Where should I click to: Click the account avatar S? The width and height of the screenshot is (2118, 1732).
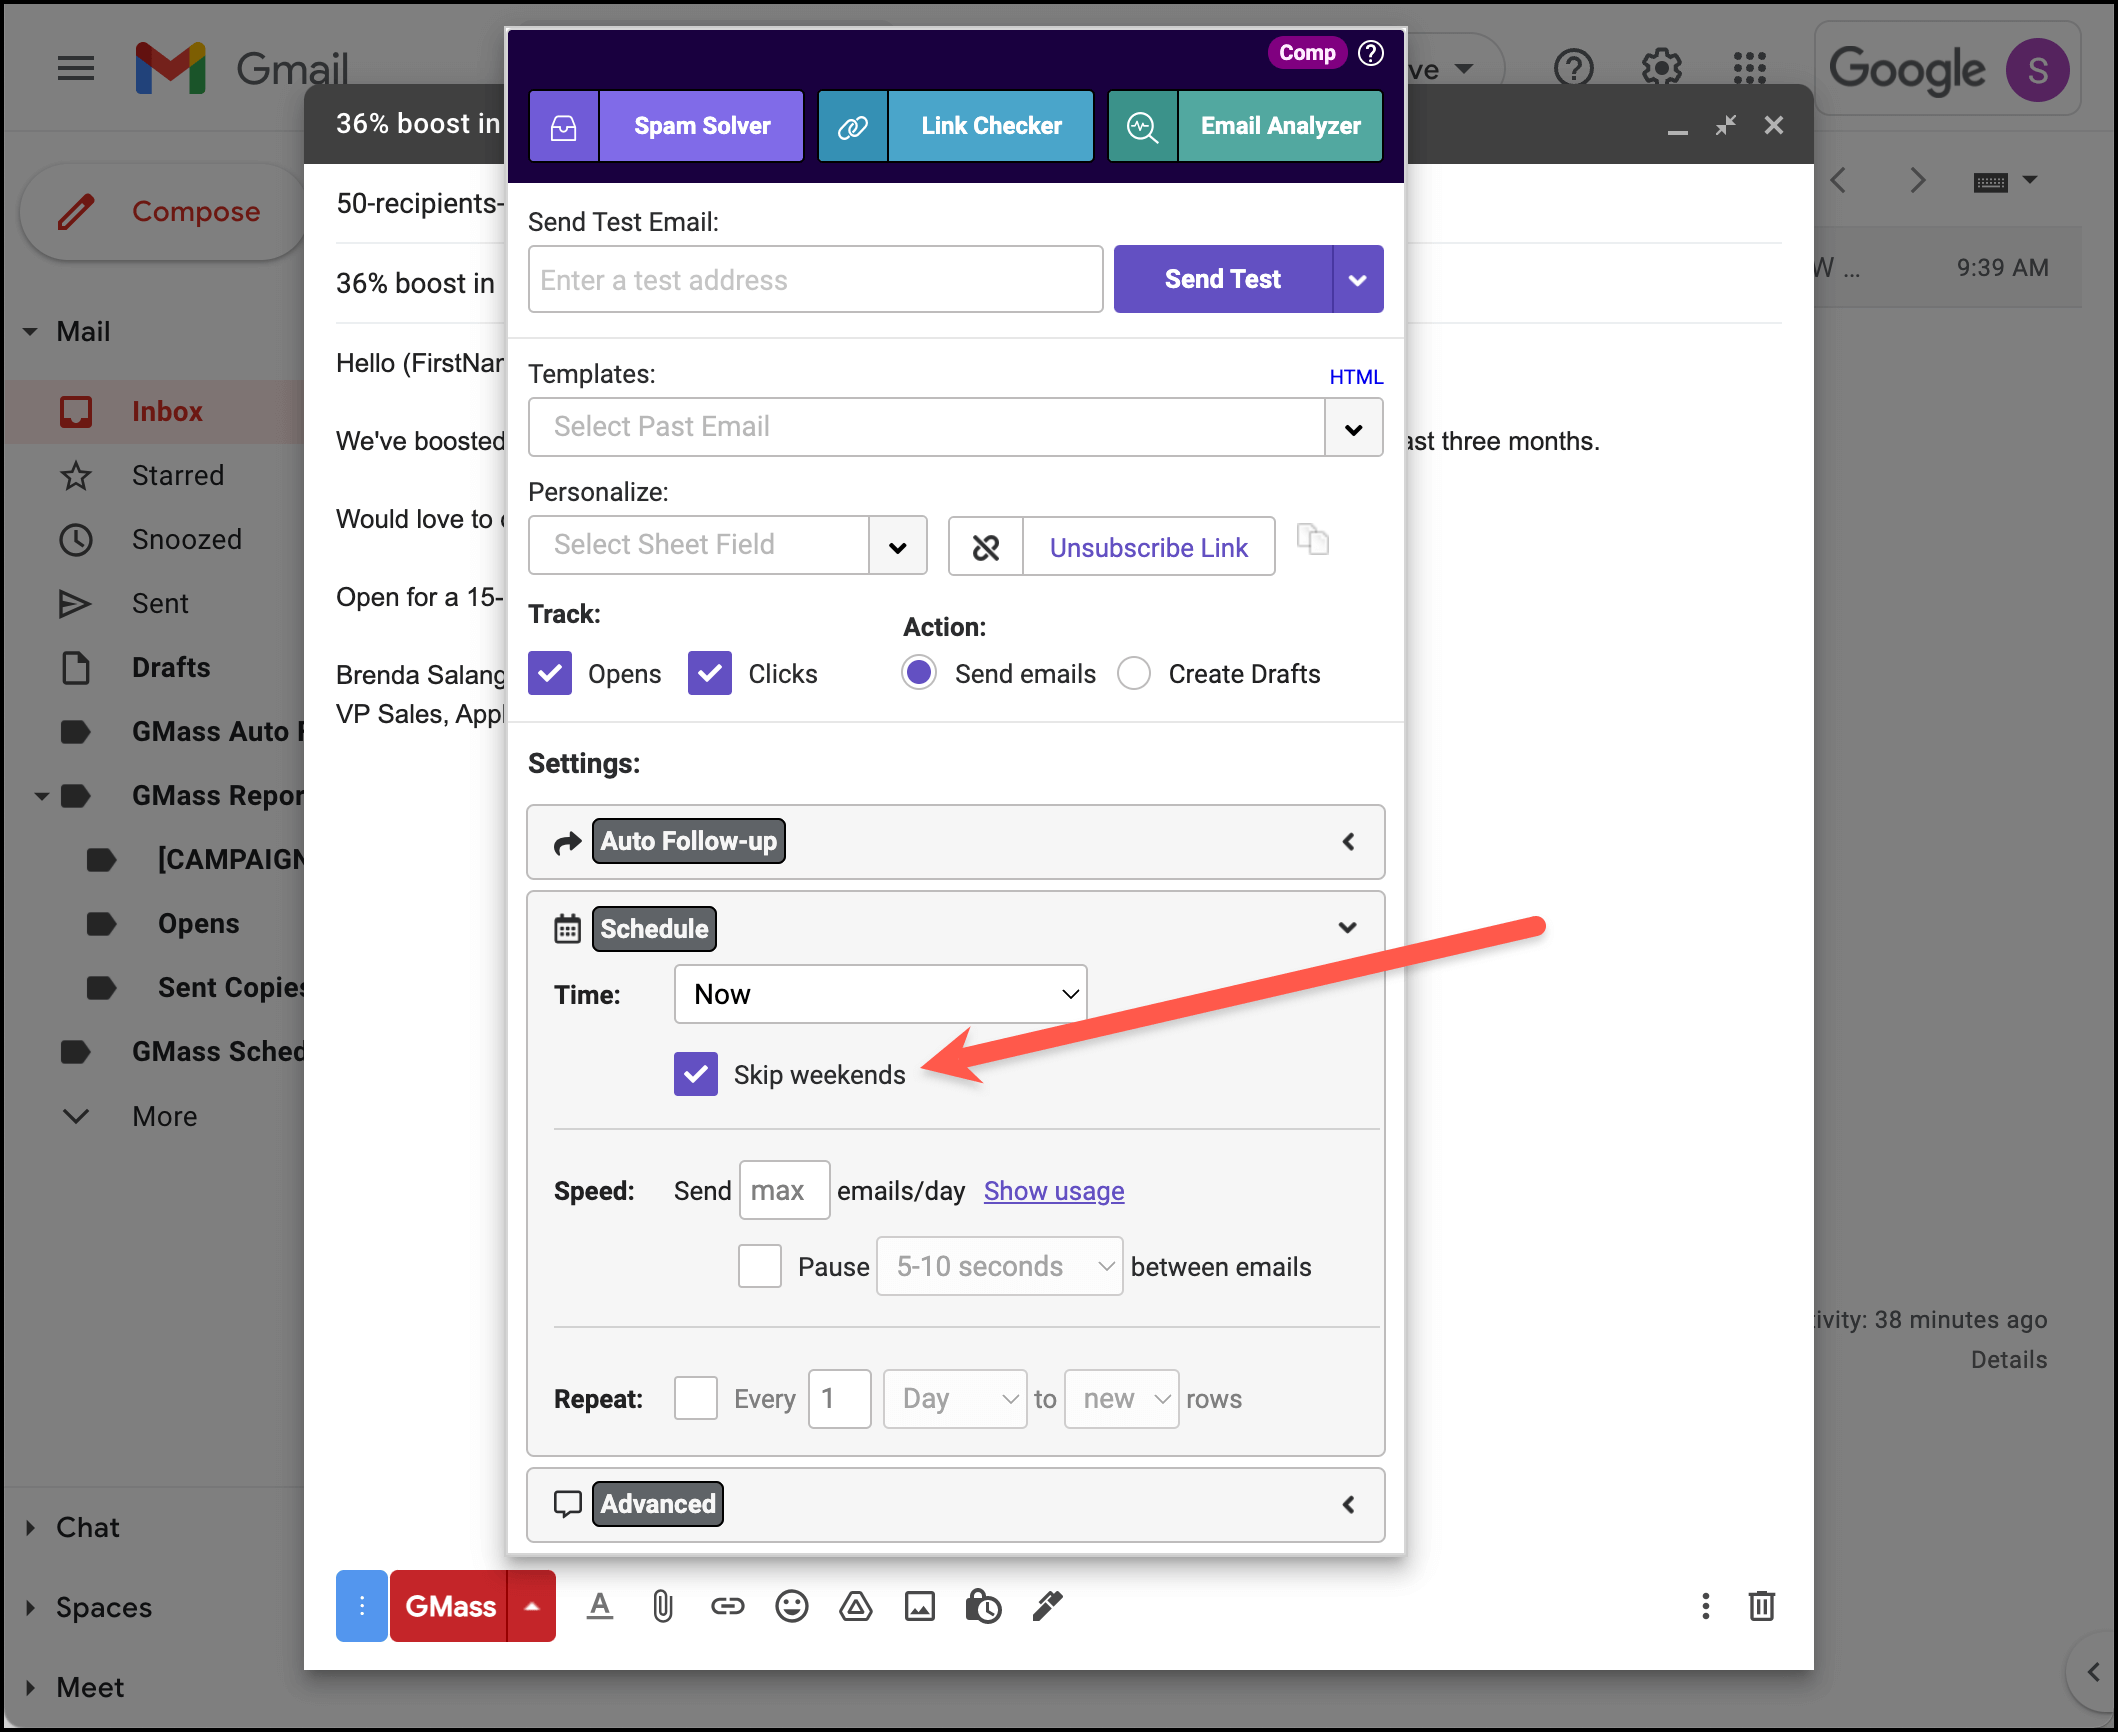pos(2037,70)
